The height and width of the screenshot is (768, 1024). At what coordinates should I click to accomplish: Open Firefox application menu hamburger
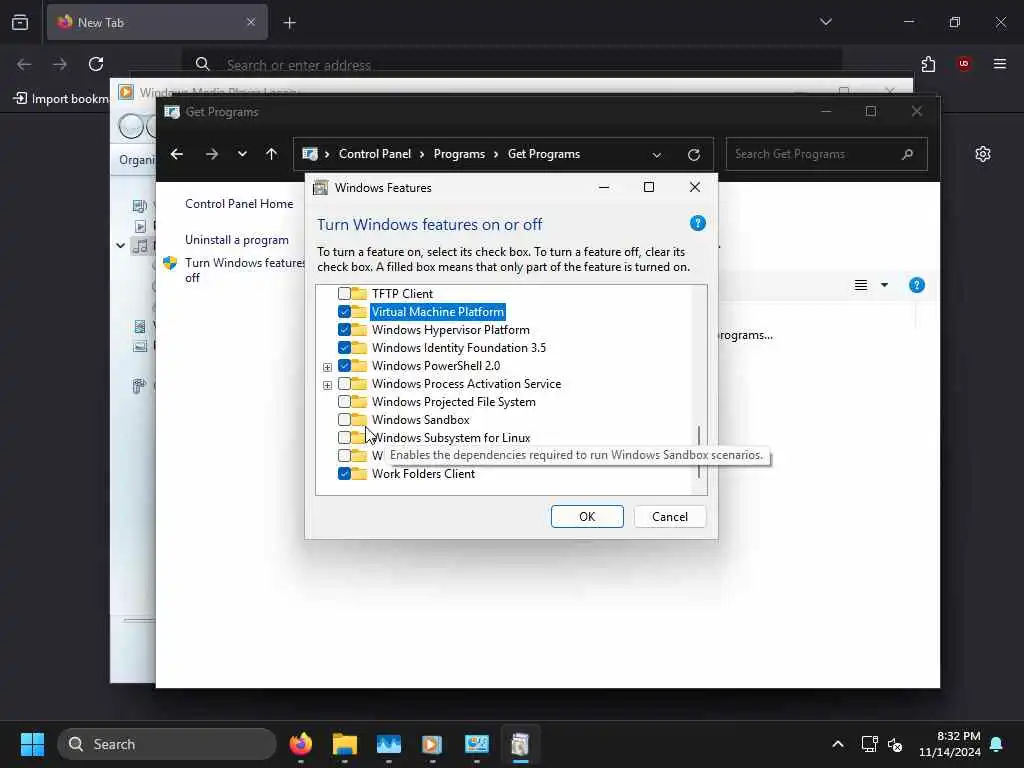coord(1000,64)
